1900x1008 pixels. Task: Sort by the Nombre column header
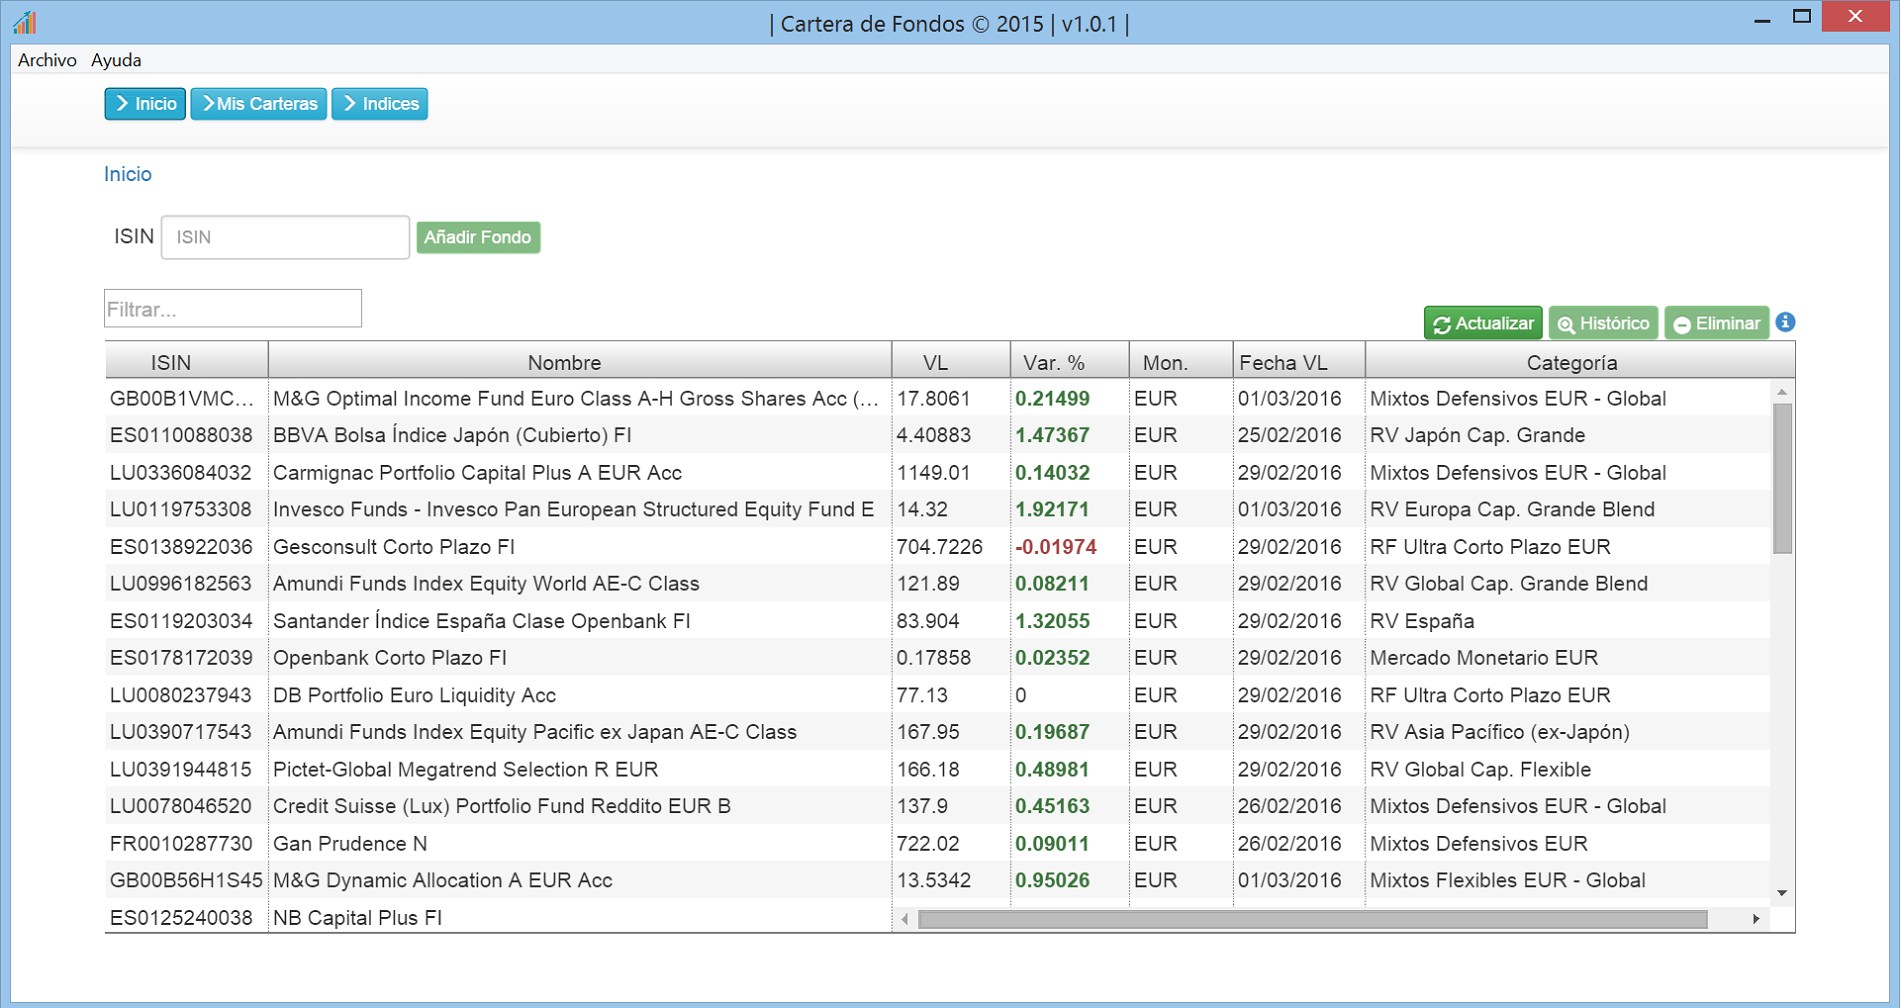point(564,362)
